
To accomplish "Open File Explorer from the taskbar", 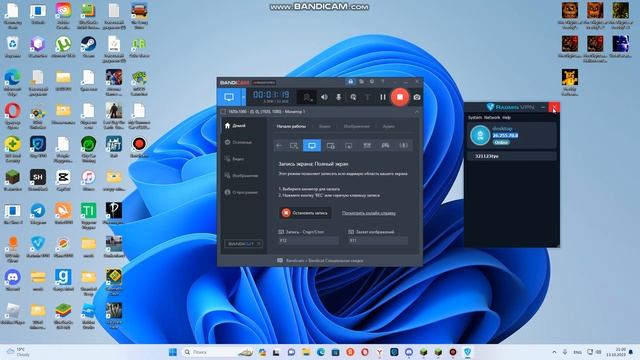I will coord(306,352).
